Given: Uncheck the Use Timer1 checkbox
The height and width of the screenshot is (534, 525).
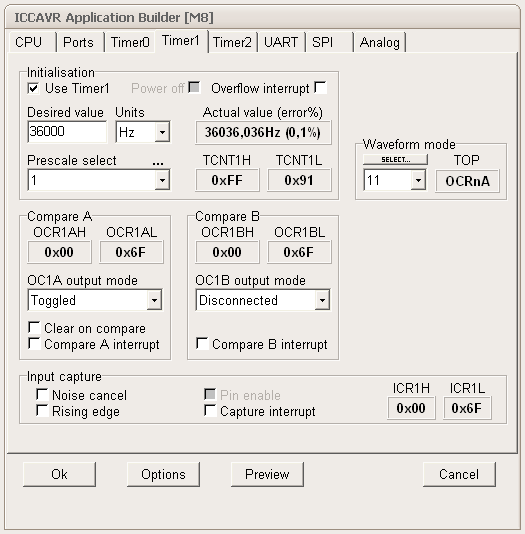Looking at the screenshot, I should coord(33,89).
